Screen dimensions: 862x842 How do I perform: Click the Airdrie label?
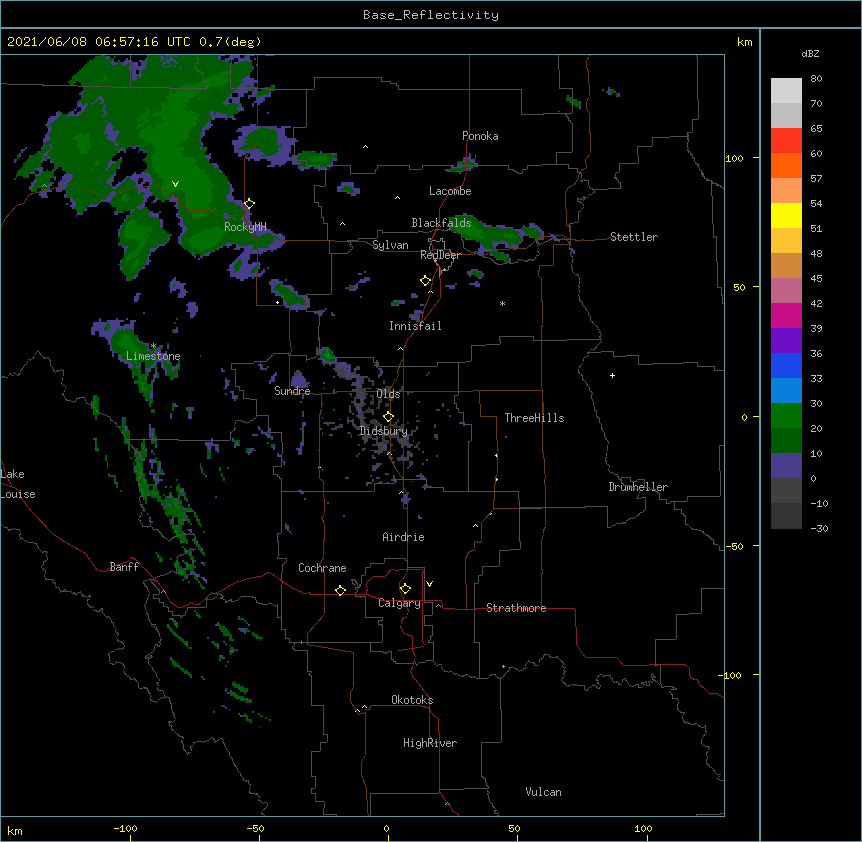403,537
